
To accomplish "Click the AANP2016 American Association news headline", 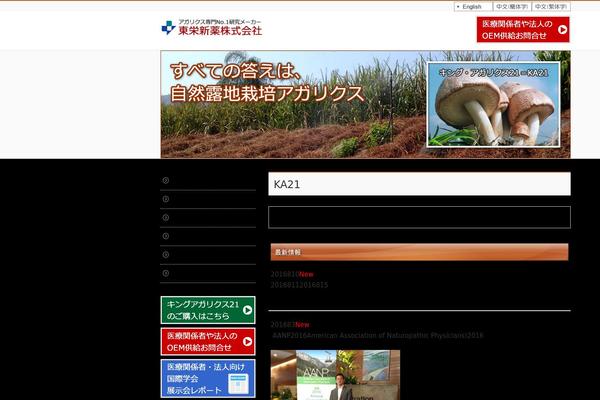I will (377, 335).
